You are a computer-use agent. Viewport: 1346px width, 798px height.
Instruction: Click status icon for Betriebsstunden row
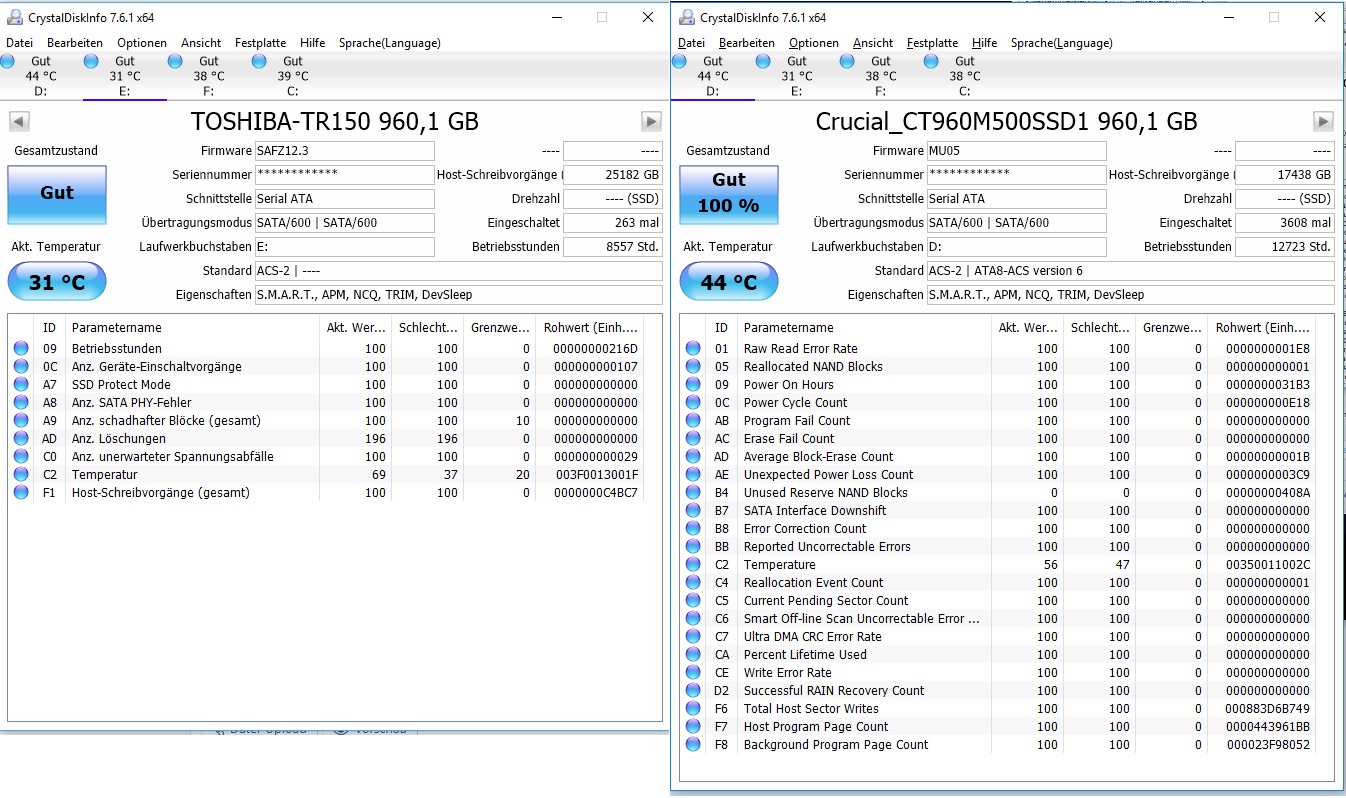(x=21, y=349)
